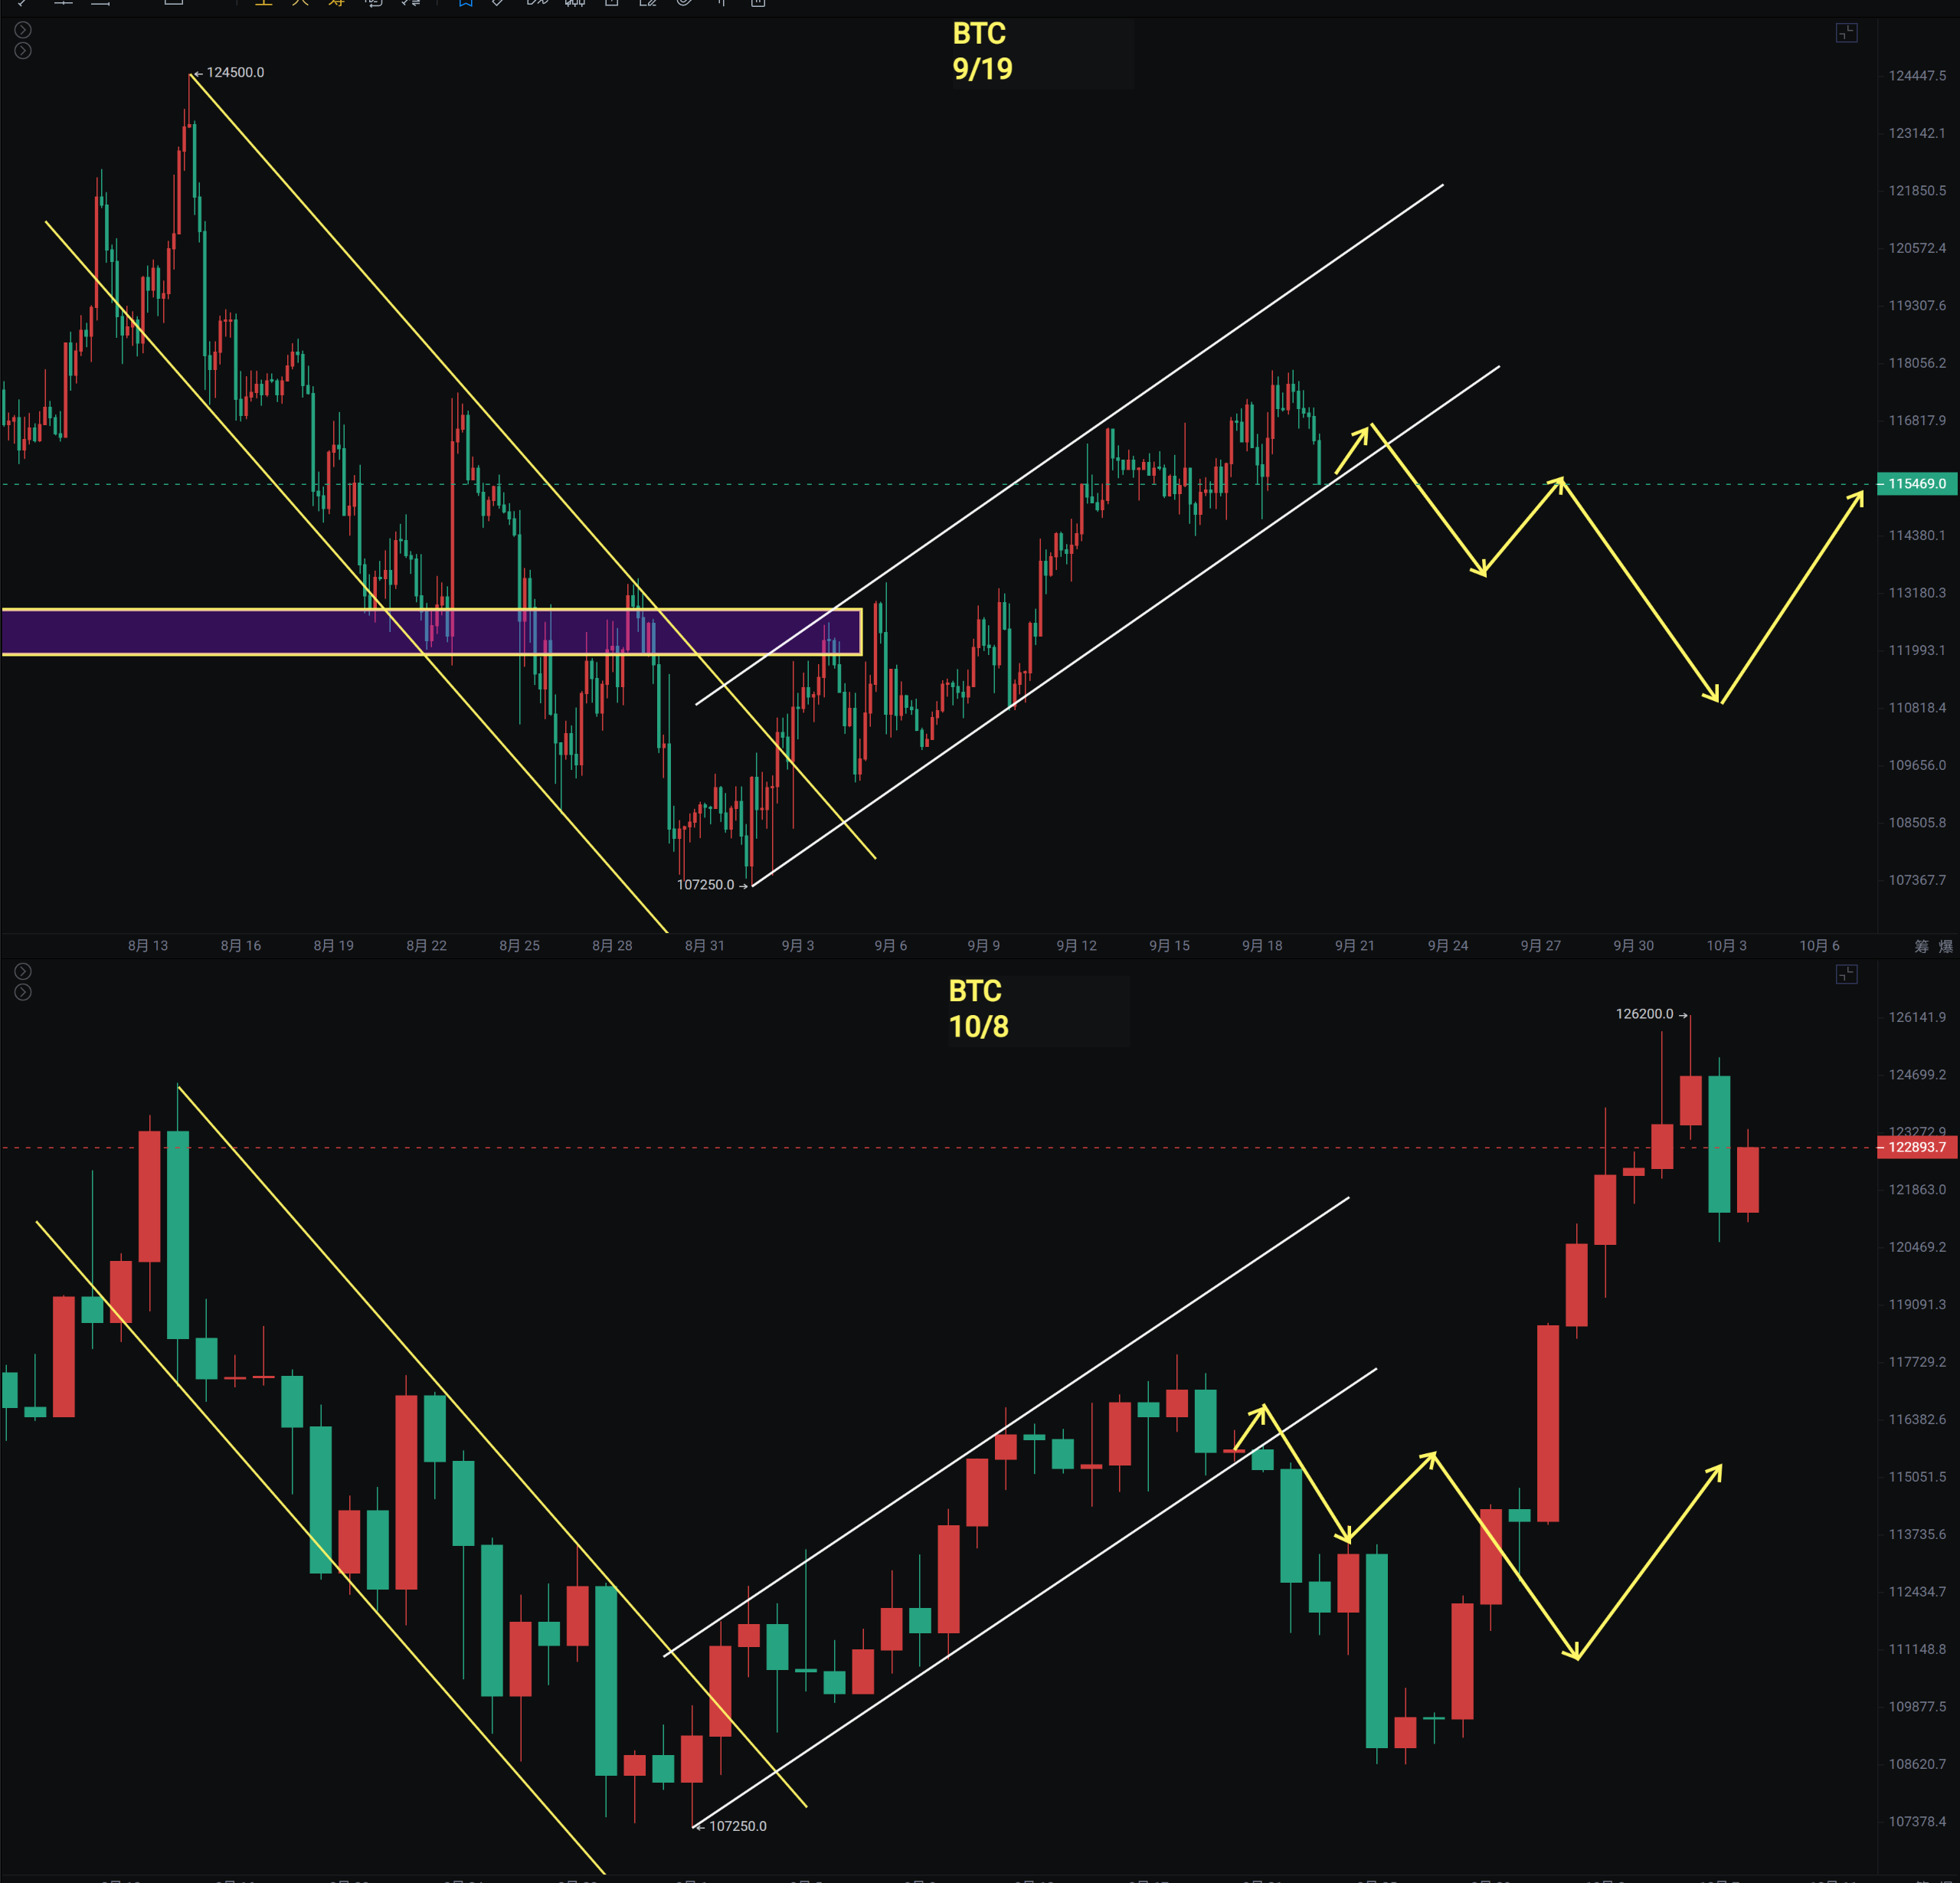Toggle the 筹 chip-distribution button
The width and height of the screenshot is (1960, 1883).
(1921, 946)
